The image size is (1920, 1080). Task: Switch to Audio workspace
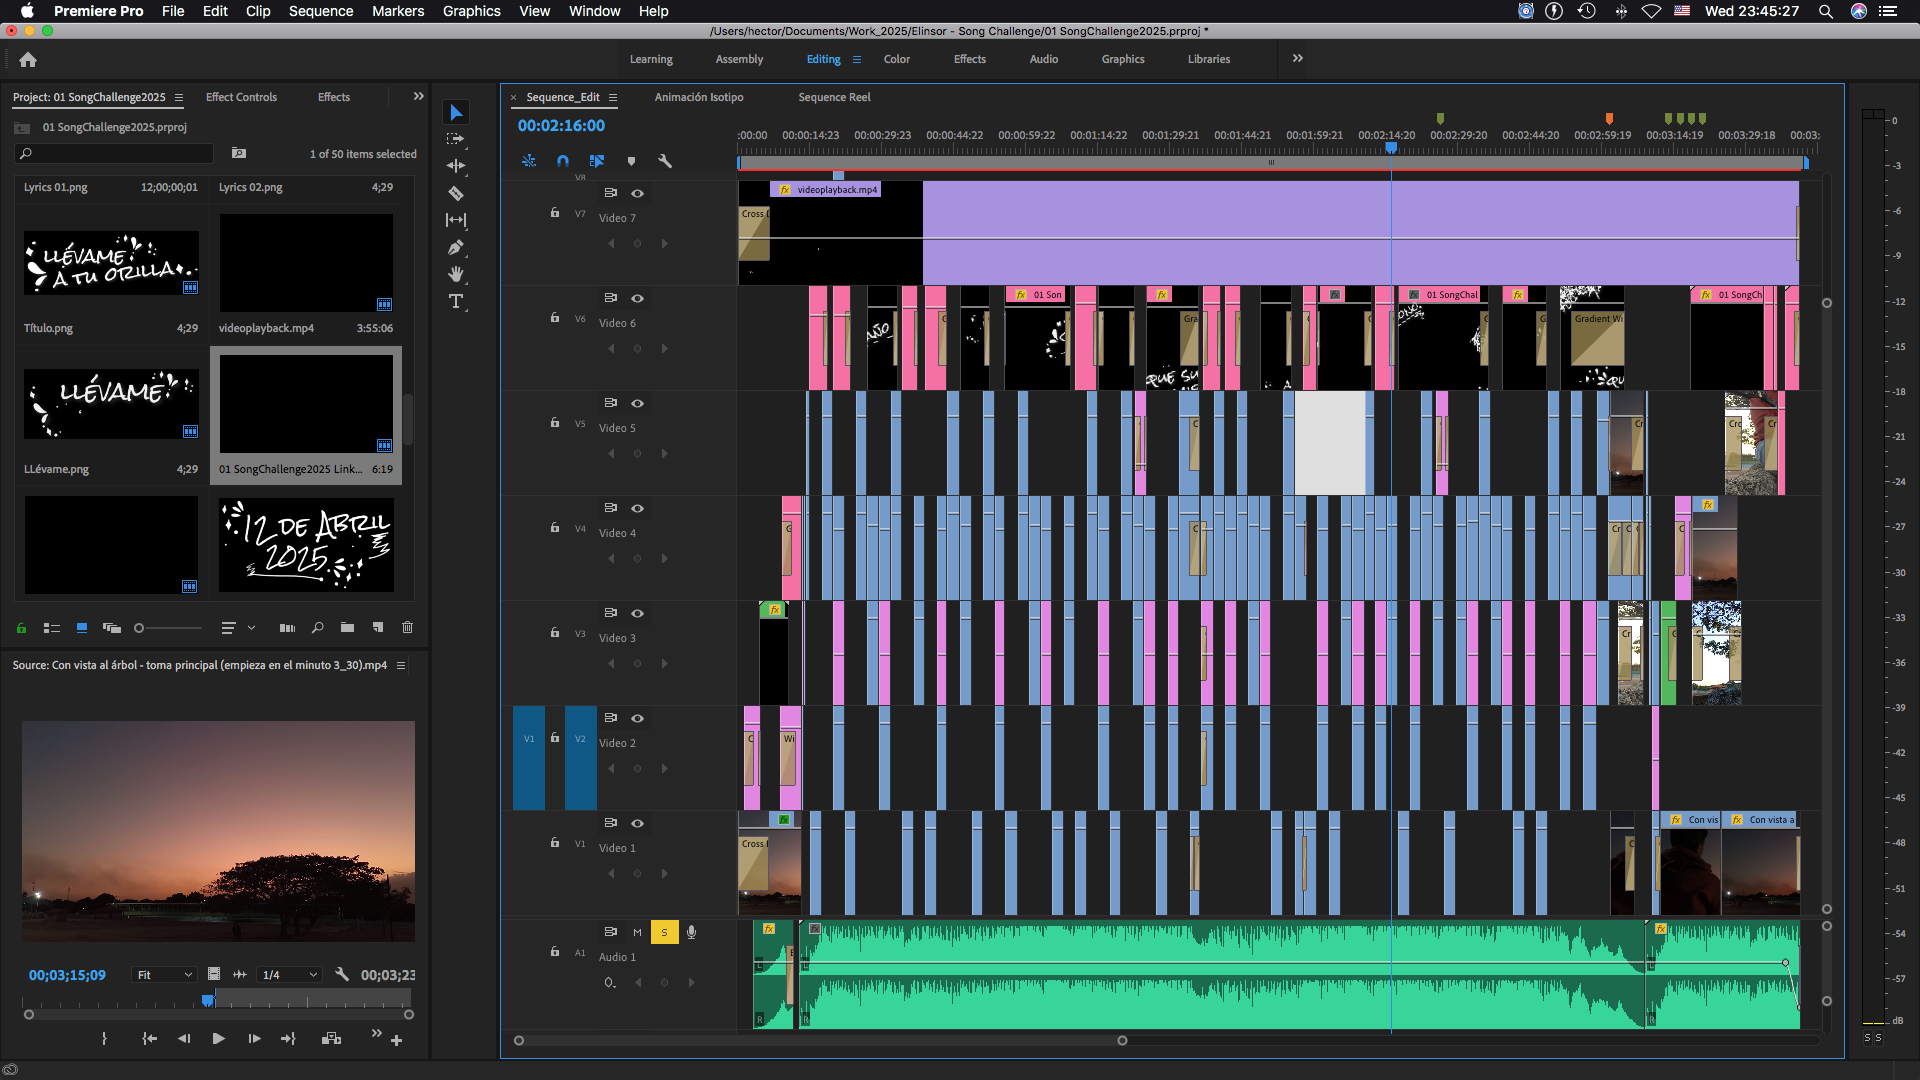(x=1044, y=59)
